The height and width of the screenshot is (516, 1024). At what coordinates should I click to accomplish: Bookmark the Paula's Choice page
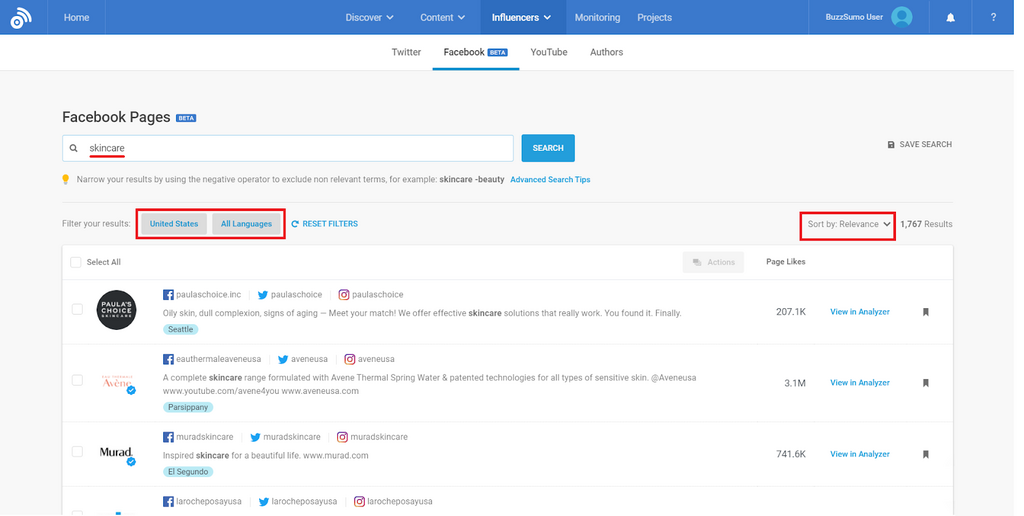926,312
